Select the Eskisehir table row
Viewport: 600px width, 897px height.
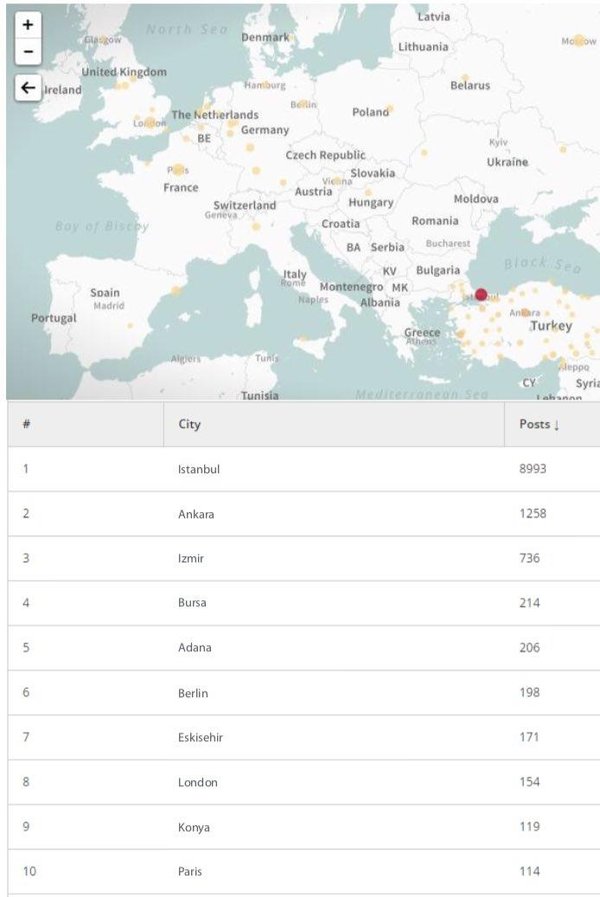click(x=304, y=737)
